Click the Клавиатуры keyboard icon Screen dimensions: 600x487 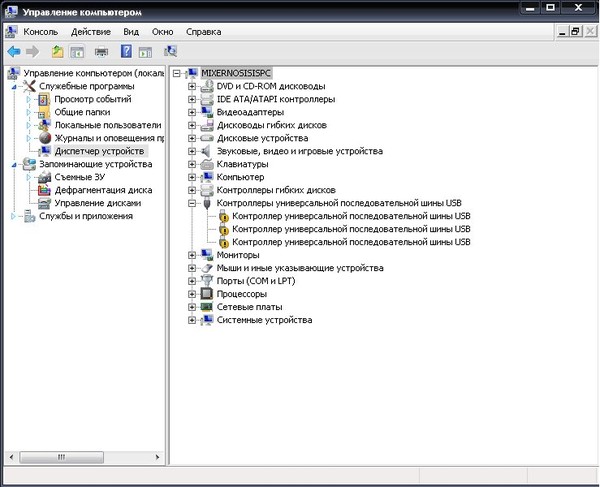pyautogui.click(x=207, y=164)
